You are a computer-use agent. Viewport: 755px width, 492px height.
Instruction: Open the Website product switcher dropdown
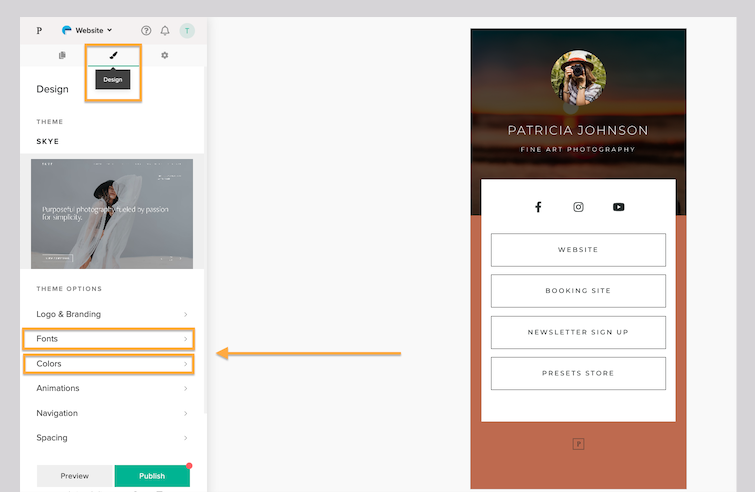(87, 30)
